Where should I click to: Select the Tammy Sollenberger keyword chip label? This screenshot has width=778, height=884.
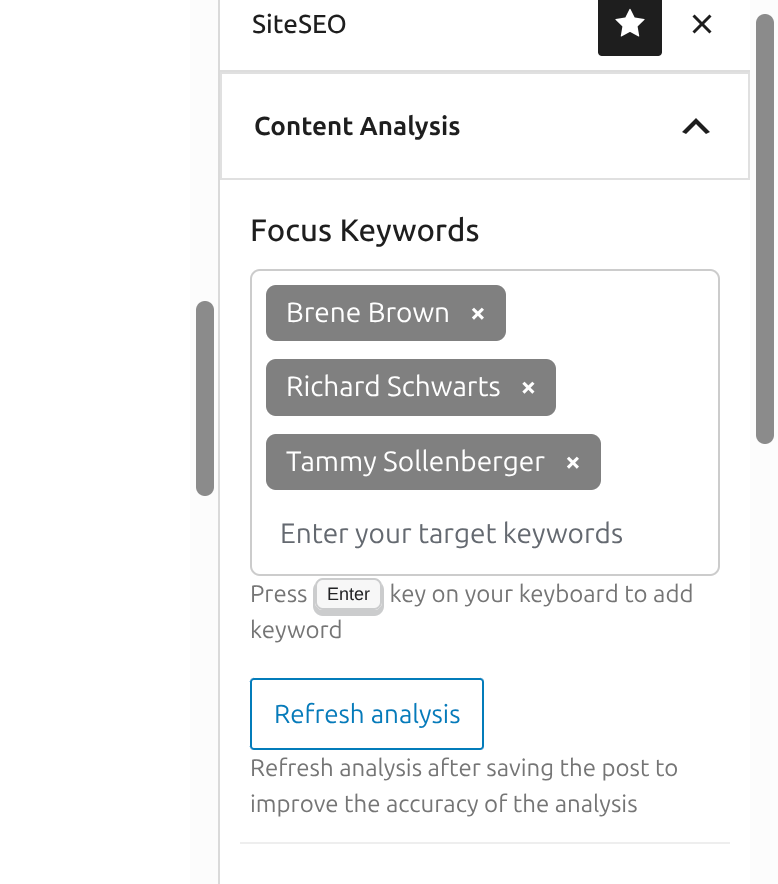click(415, 462)
